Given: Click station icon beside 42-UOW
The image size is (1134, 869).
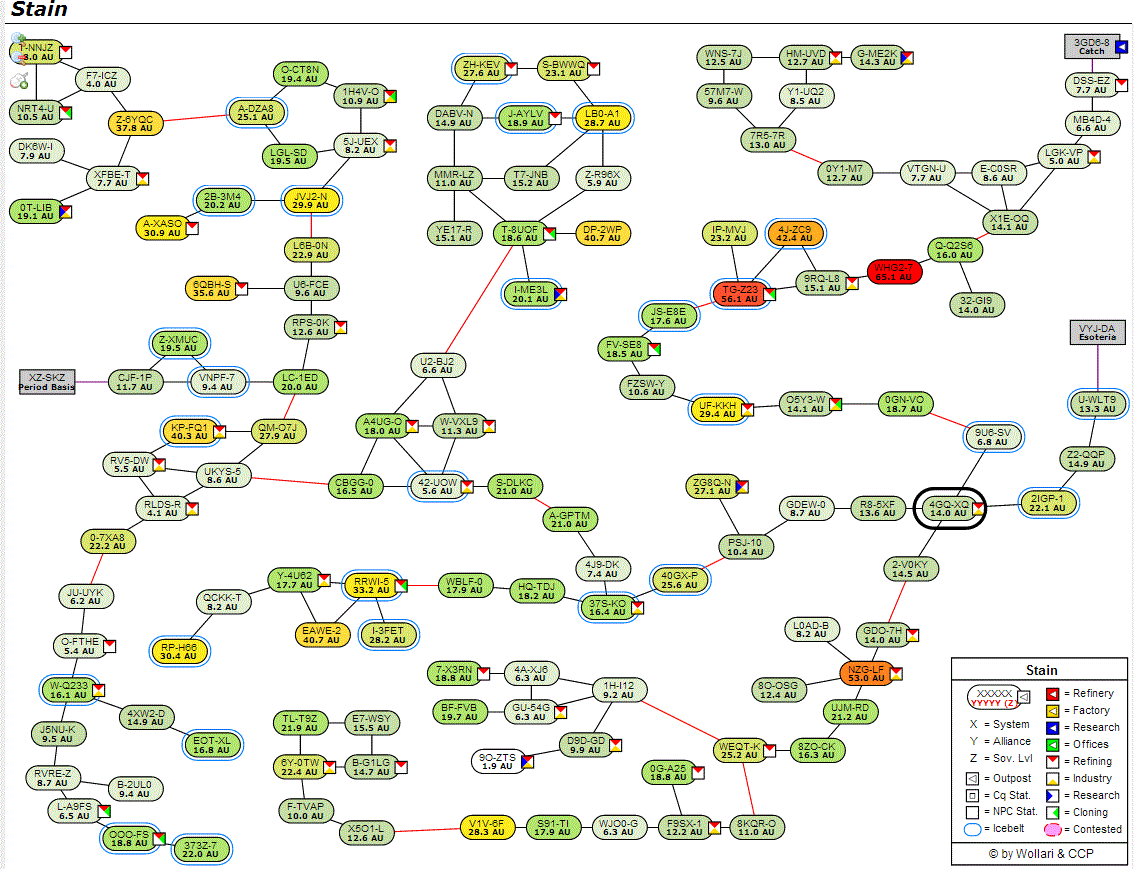Looking at the screenshot, I should point(467,487).
